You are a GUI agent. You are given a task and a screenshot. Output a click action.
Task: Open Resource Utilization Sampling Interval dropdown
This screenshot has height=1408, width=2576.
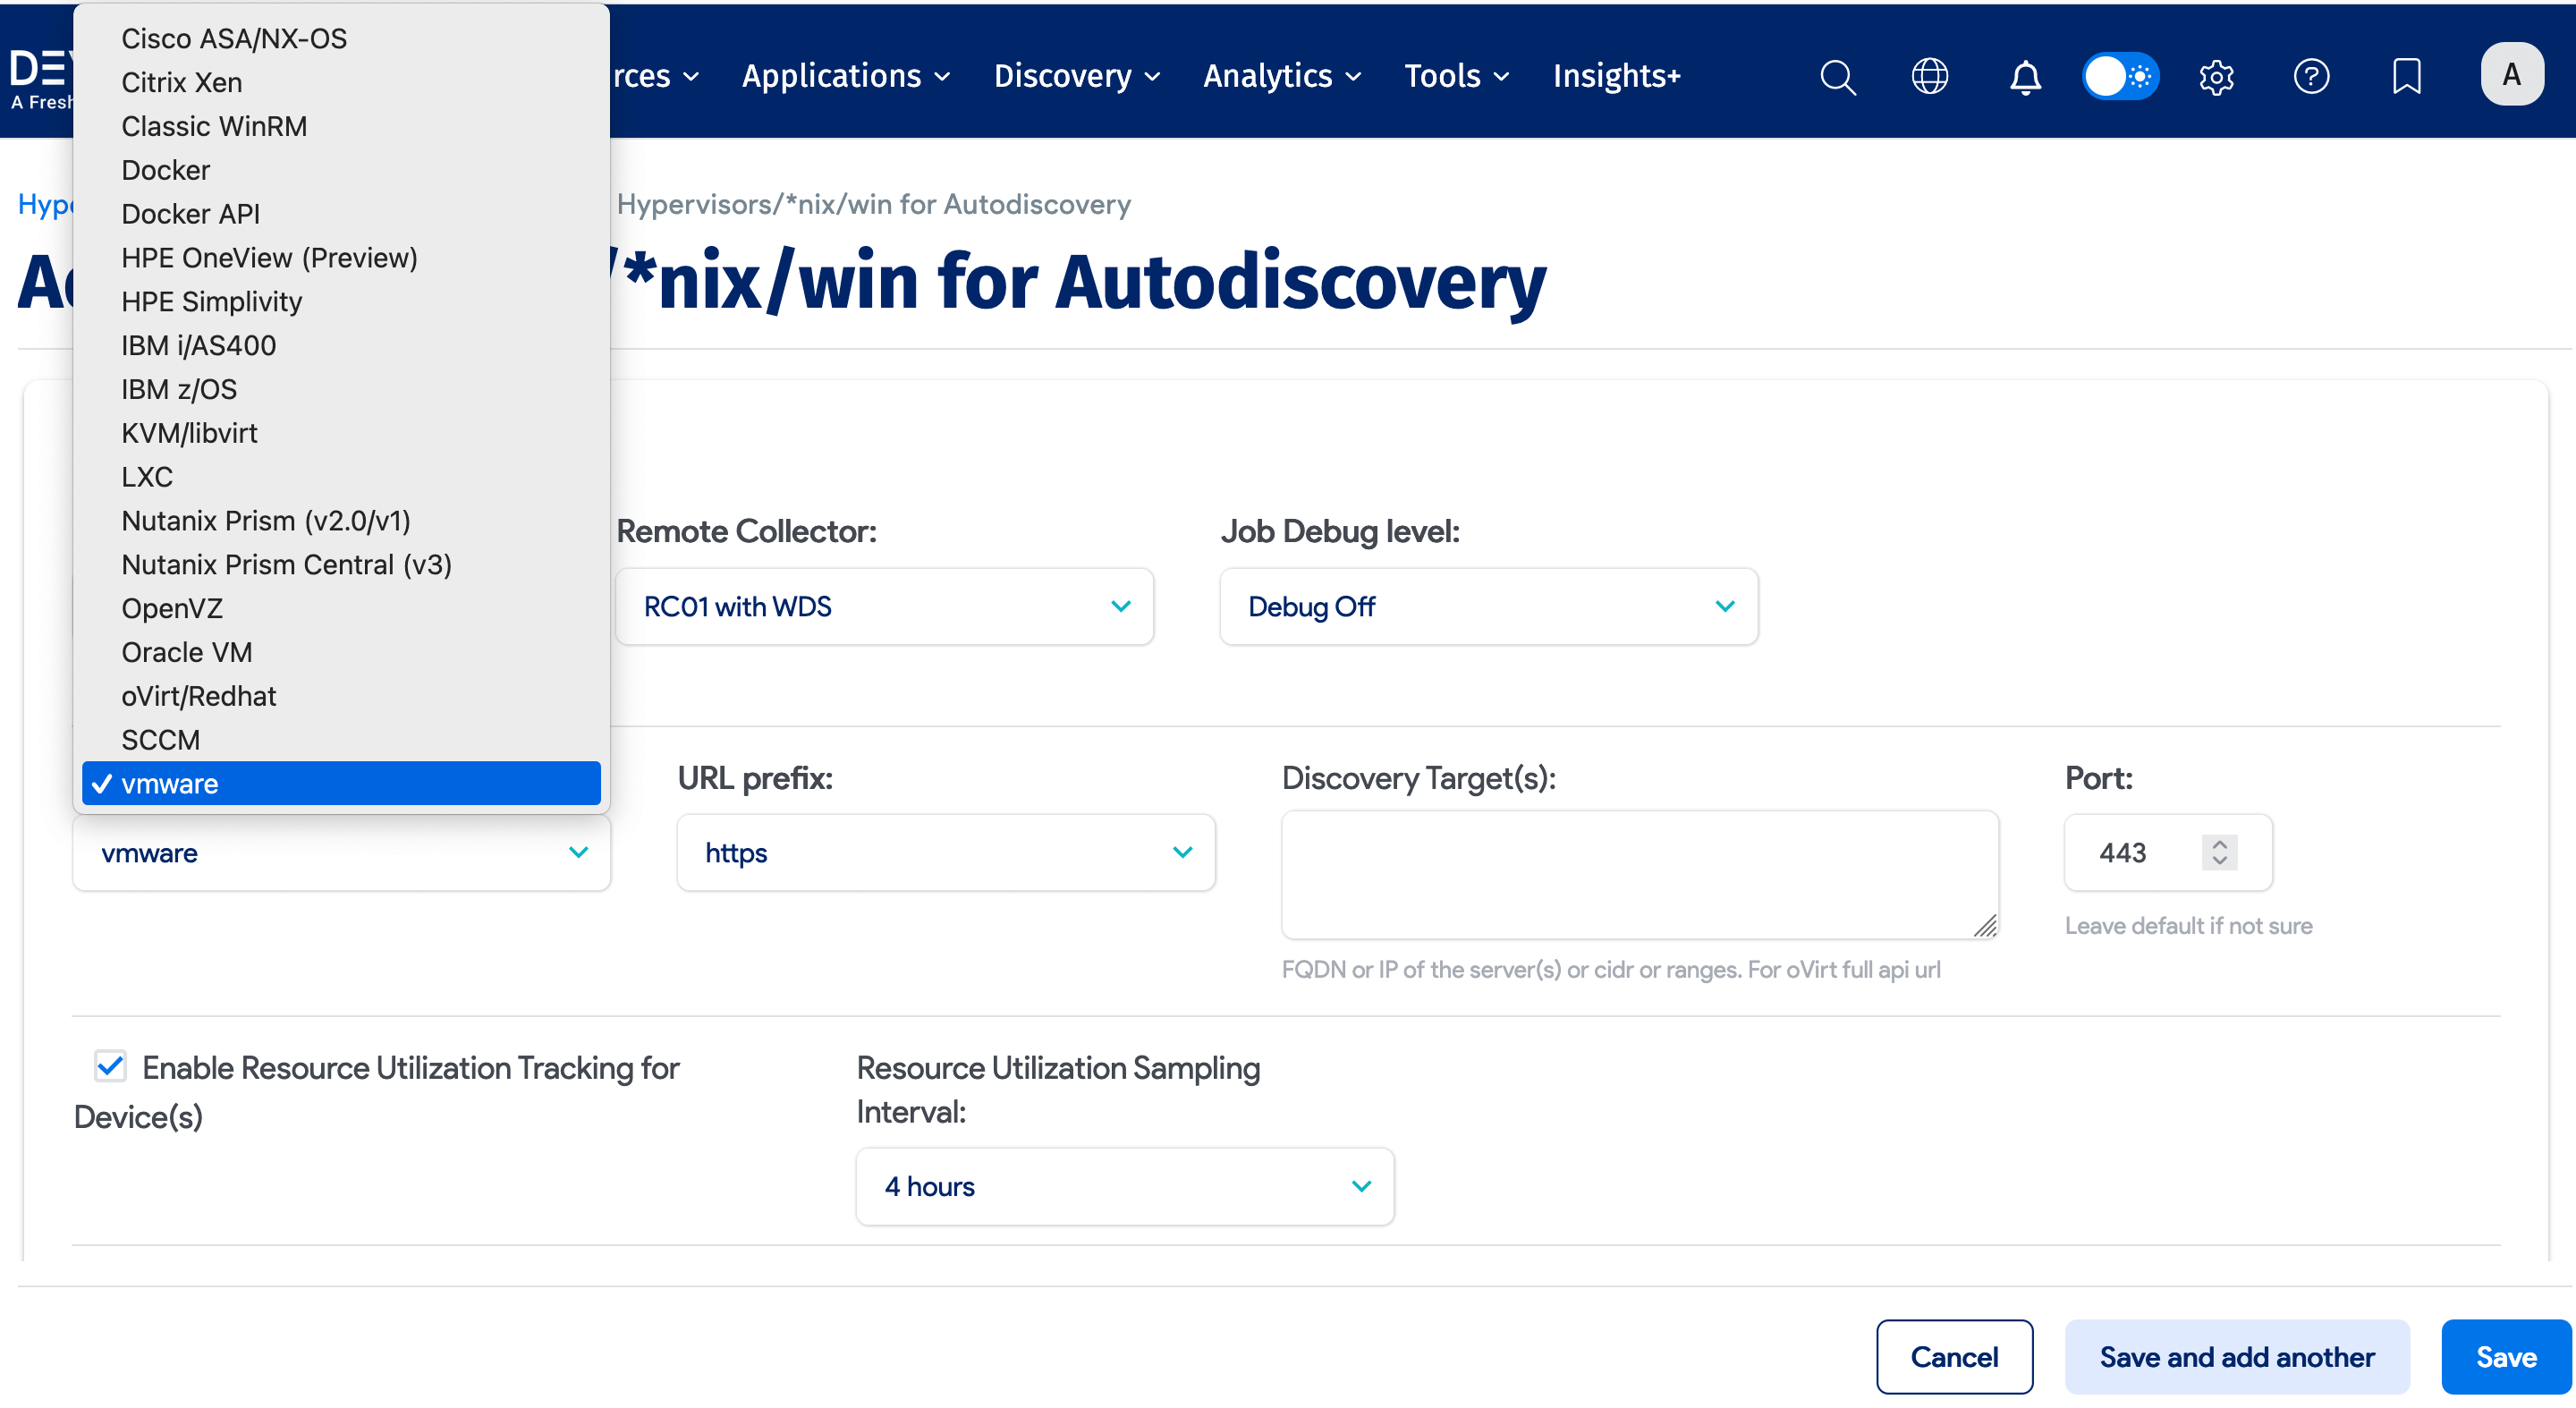[x=1124, y=1186]
